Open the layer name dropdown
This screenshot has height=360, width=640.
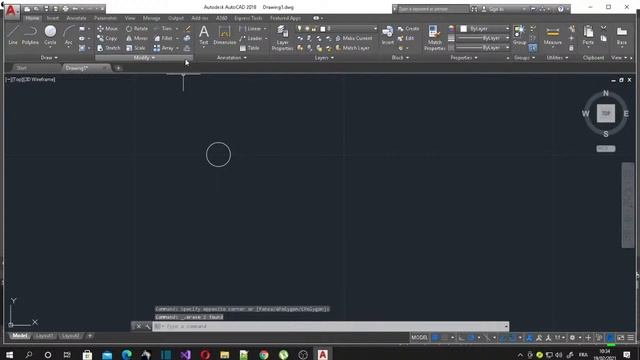coord(348,29)
